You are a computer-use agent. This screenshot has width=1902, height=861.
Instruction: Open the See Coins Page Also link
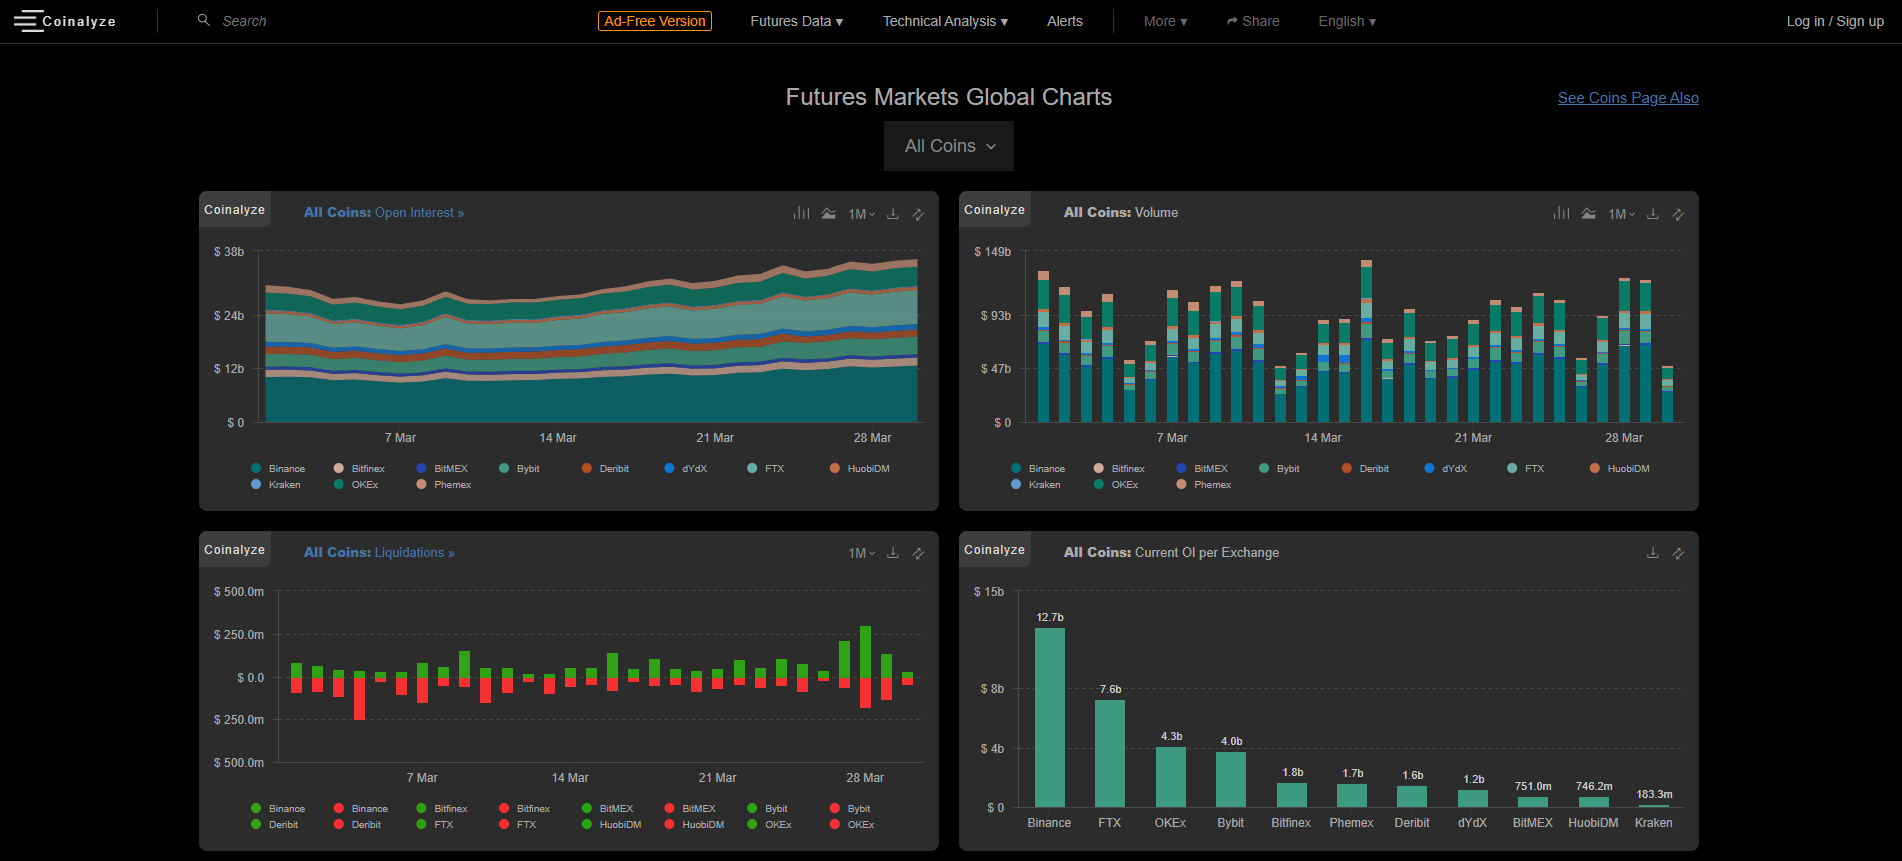[x=1628, y=98]
